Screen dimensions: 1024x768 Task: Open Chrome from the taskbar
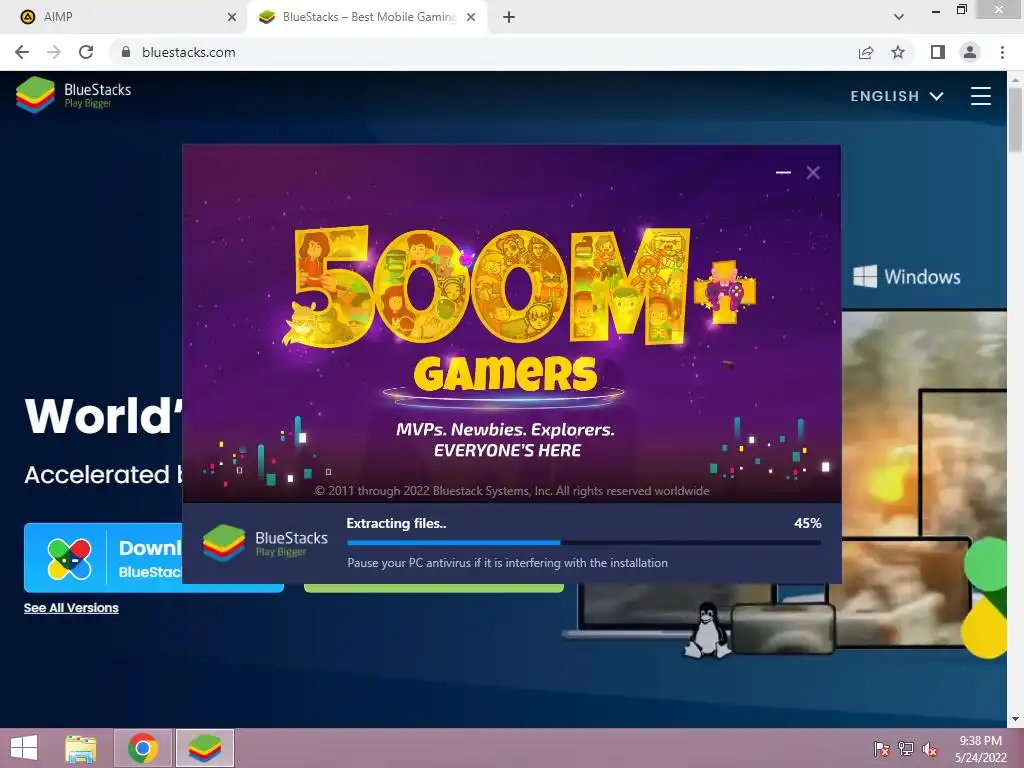click(143, 748)
